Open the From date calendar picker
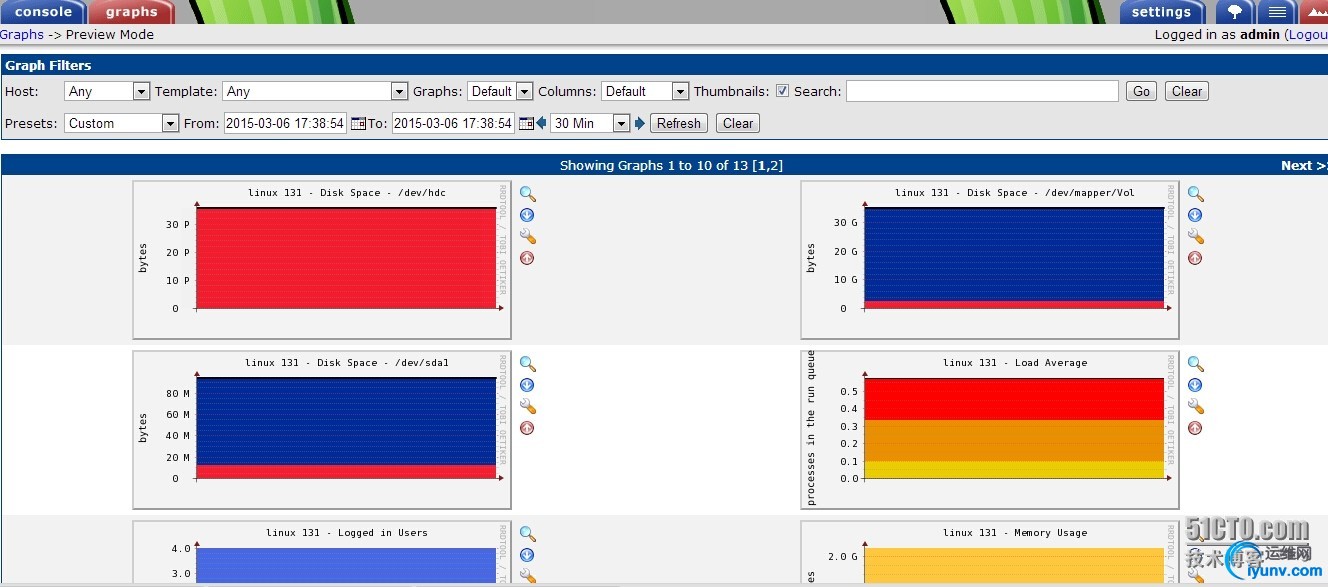The width and height of the screenshot is (1328, 587). [358, 124]
